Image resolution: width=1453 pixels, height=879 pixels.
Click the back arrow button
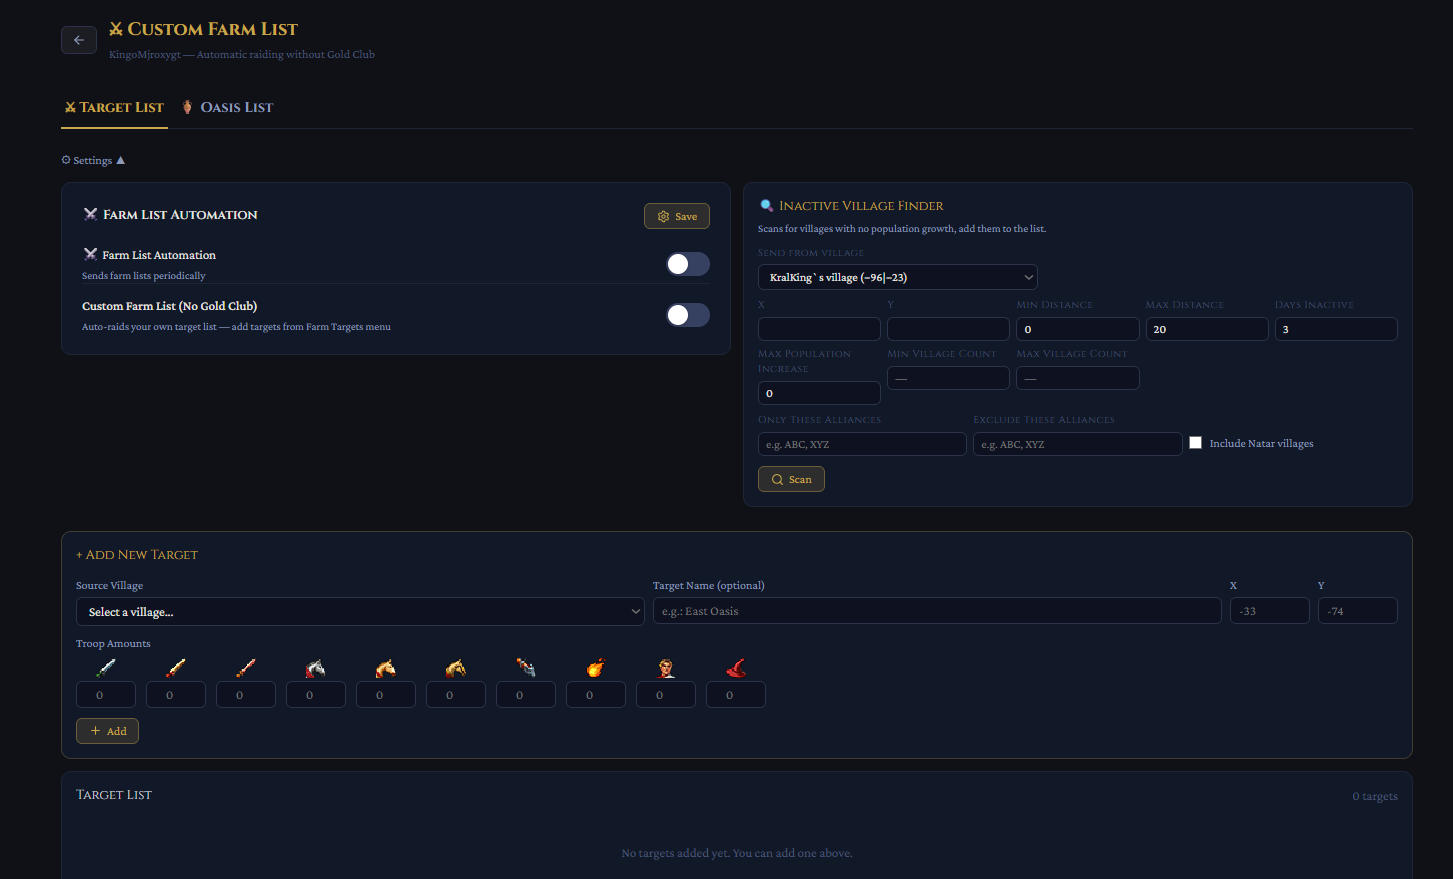coord(79,40)
